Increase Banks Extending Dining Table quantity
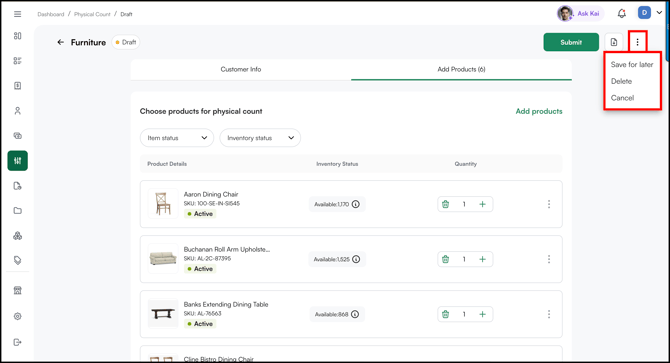 click(482, 314)
